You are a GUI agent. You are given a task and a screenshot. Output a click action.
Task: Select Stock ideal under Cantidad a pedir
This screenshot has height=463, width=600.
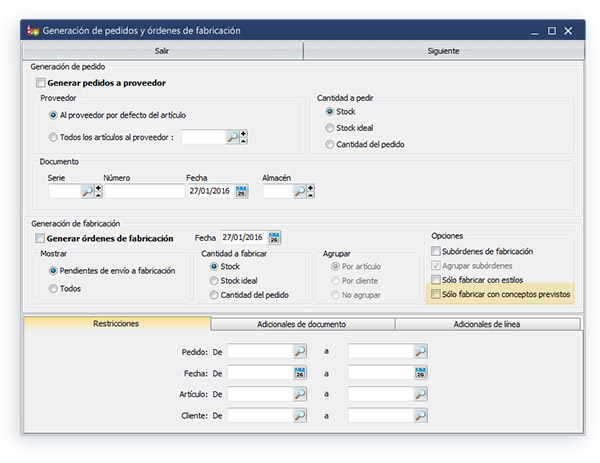coord(330,128)
